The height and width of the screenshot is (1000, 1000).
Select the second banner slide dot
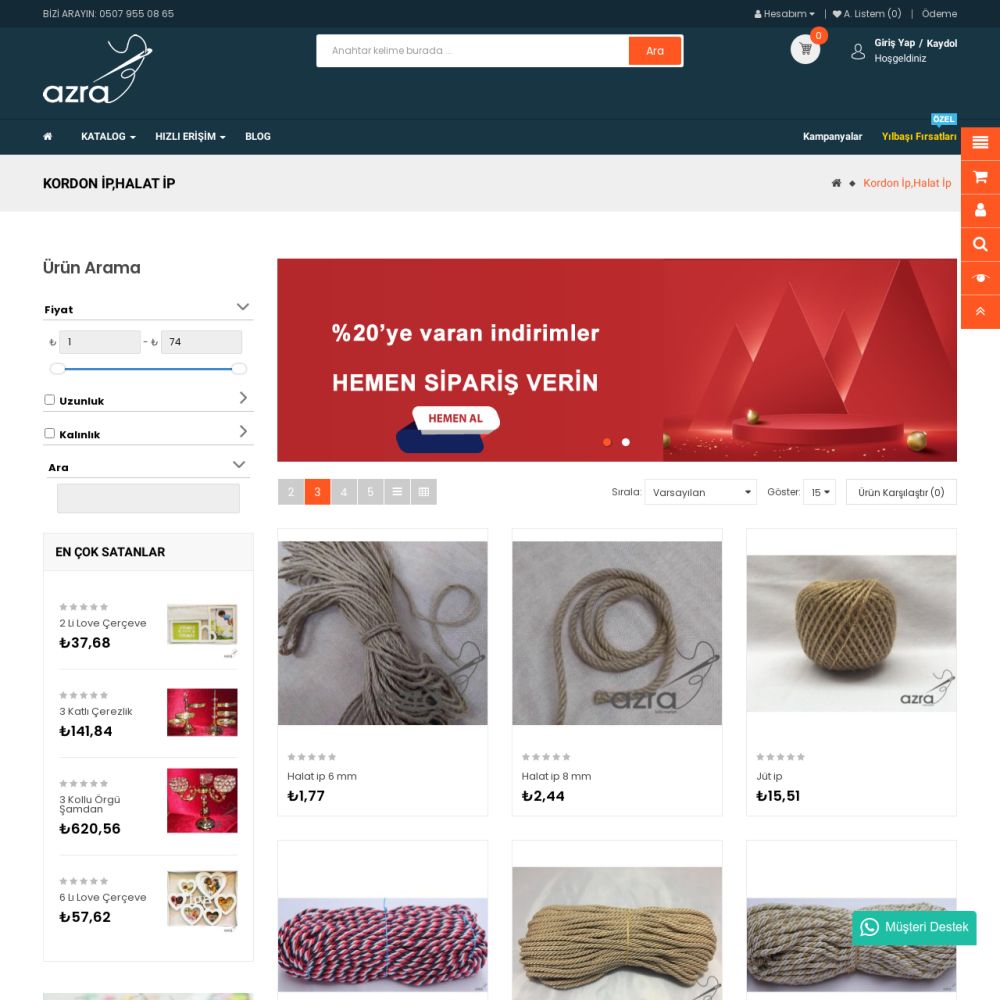(x=626, y=442)
